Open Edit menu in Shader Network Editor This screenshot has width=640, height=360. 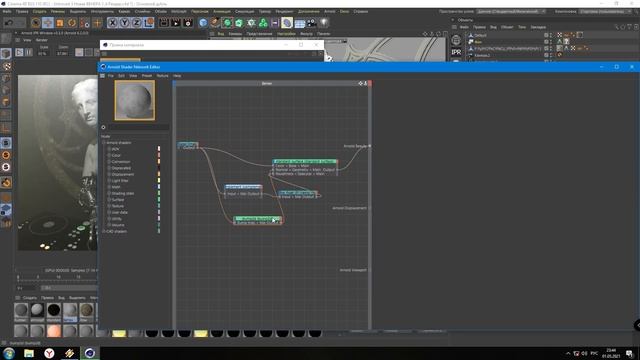pyautogui.click(x=121, y=76)
